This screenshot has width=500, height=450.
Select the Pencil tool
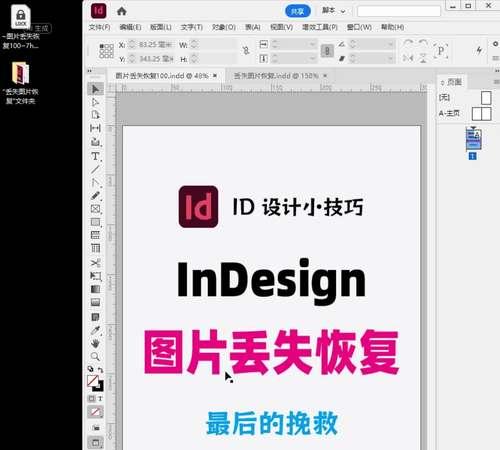(x=95, y=196)
